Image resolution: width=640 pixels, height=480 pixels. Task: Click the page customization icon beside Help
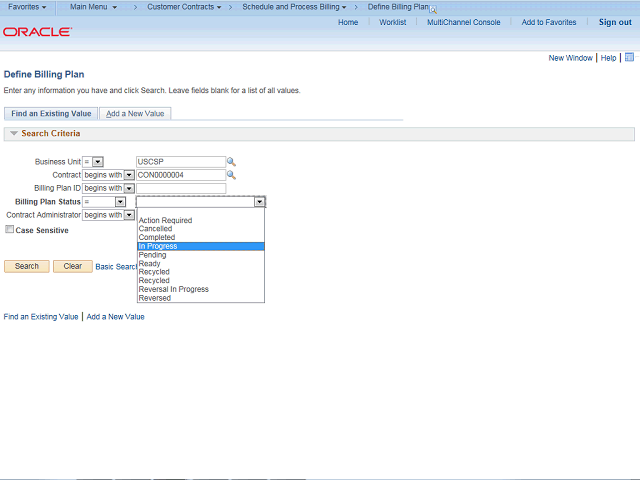click(629, 57)
